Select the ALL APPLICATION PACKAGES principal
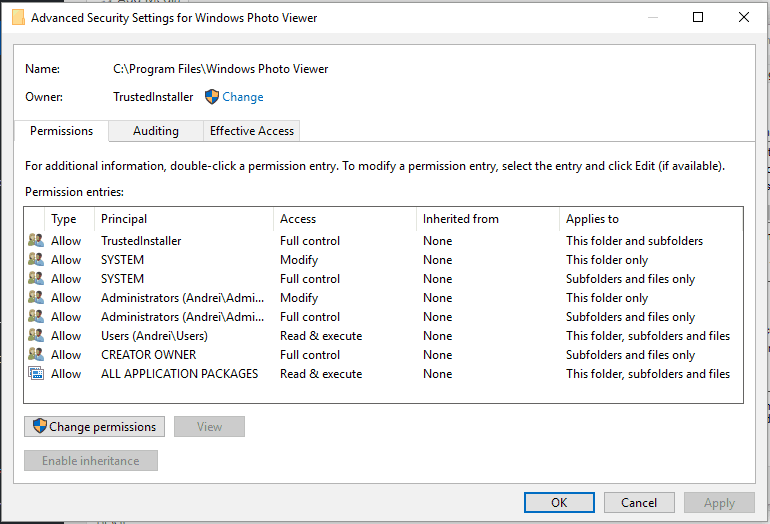770x524 pixels. (x=179, y=374)
